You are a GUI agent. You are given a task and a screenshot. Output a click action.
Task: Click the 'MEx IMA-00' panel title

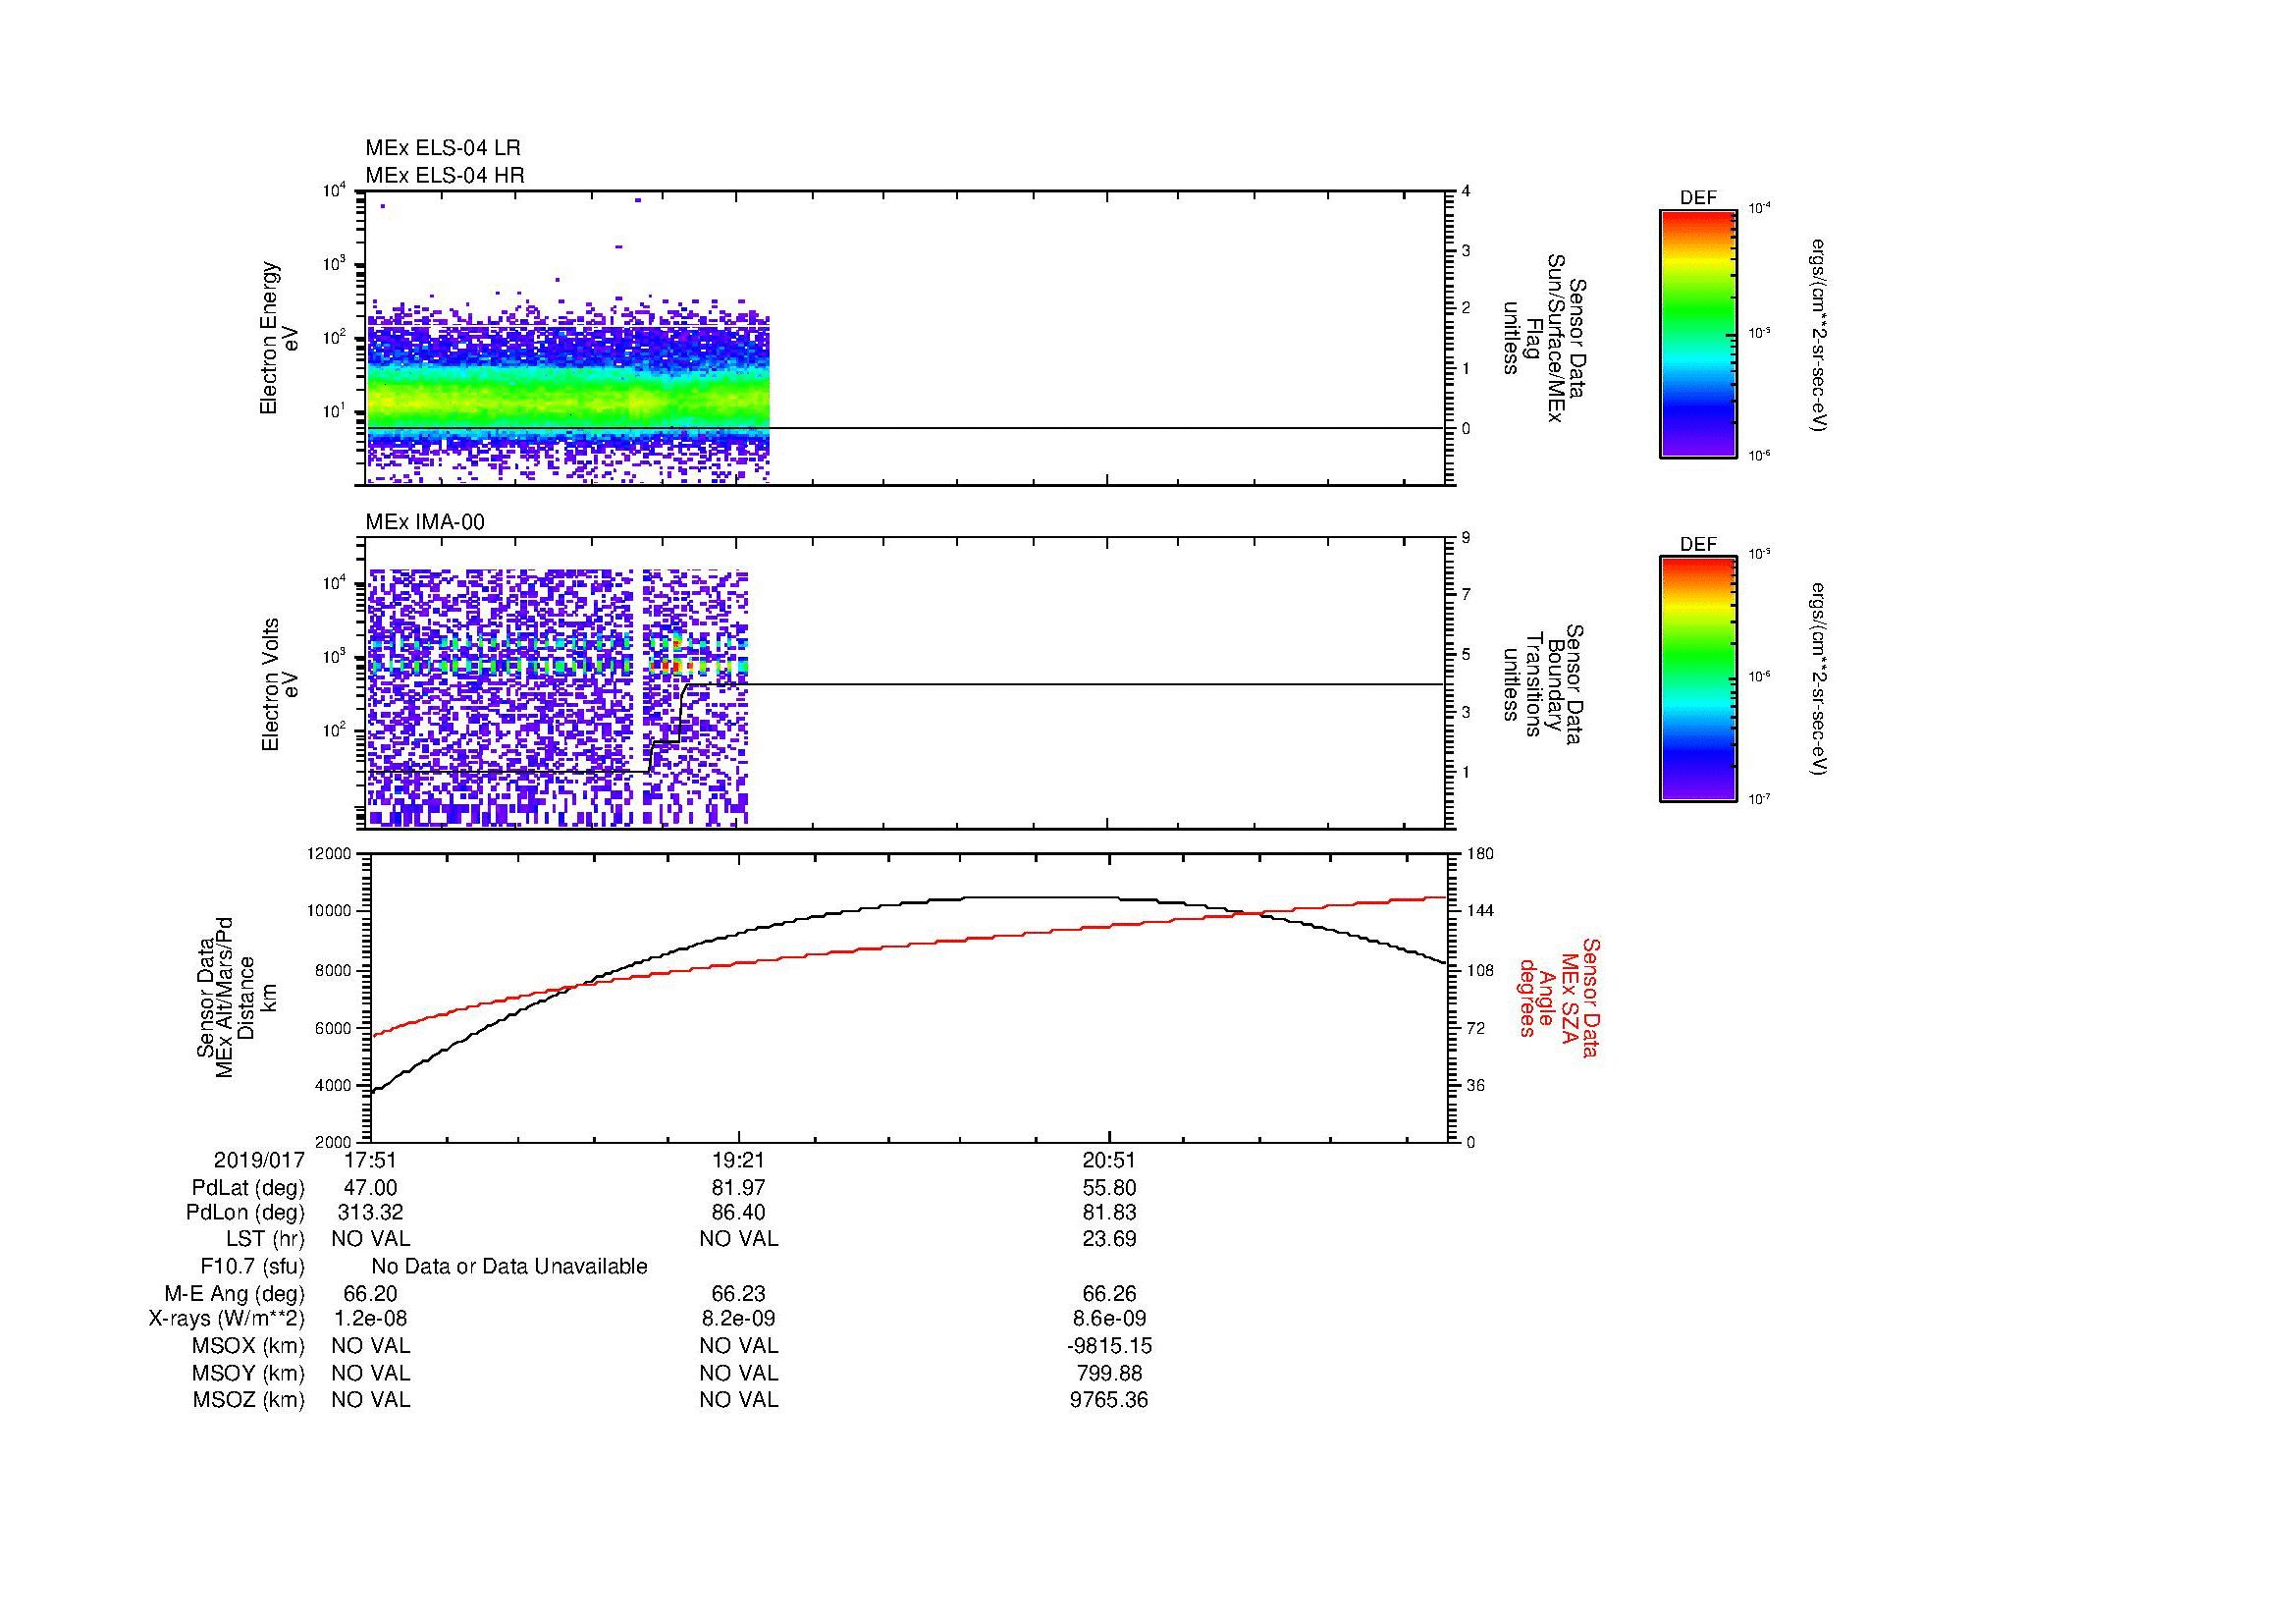[425, 522]
